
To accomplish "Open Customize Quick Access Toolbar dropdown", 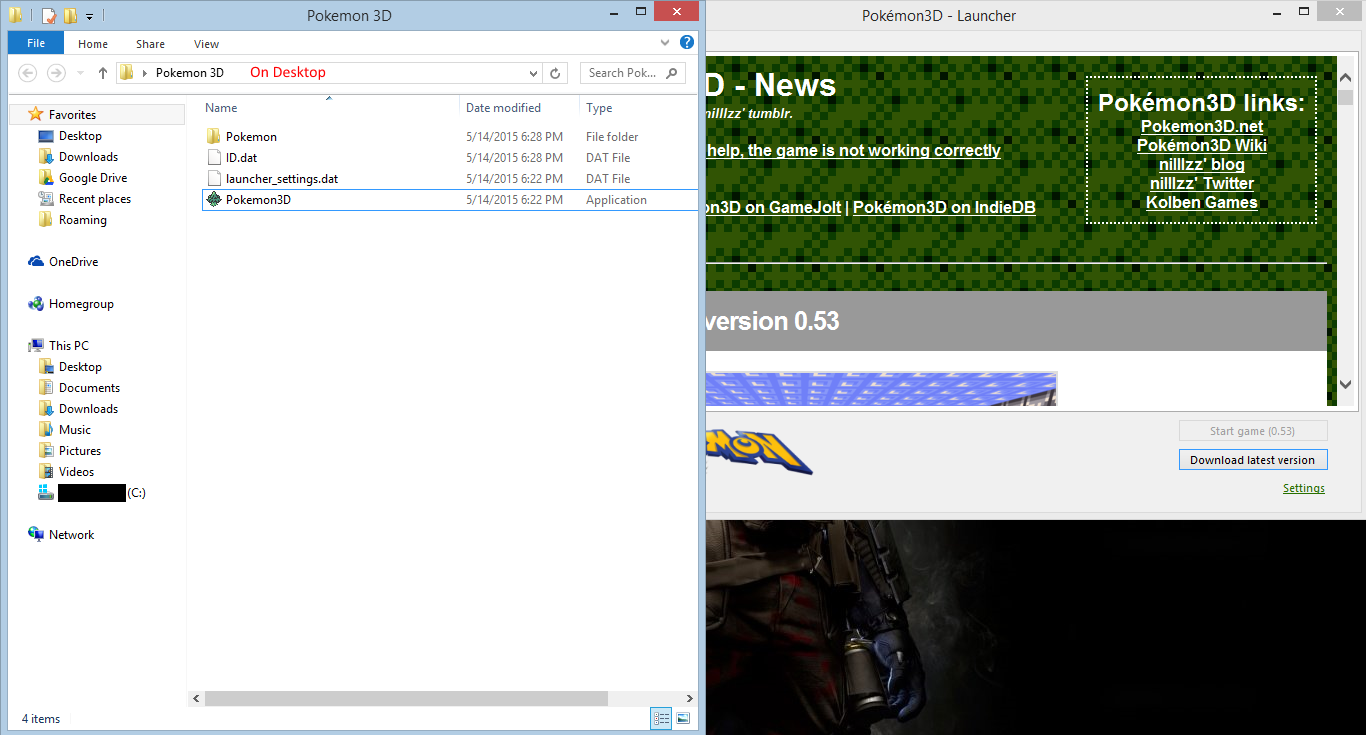I will [x=89, y=17].
